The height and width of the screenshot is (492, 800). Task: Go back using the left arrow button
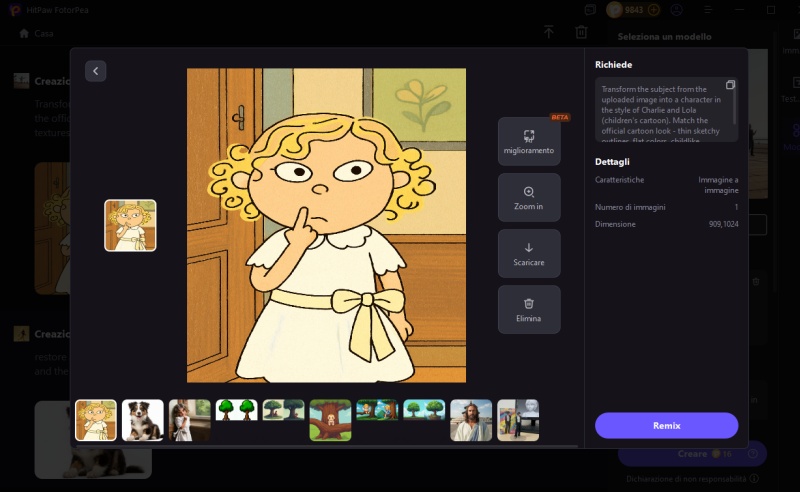pos(95,71)
